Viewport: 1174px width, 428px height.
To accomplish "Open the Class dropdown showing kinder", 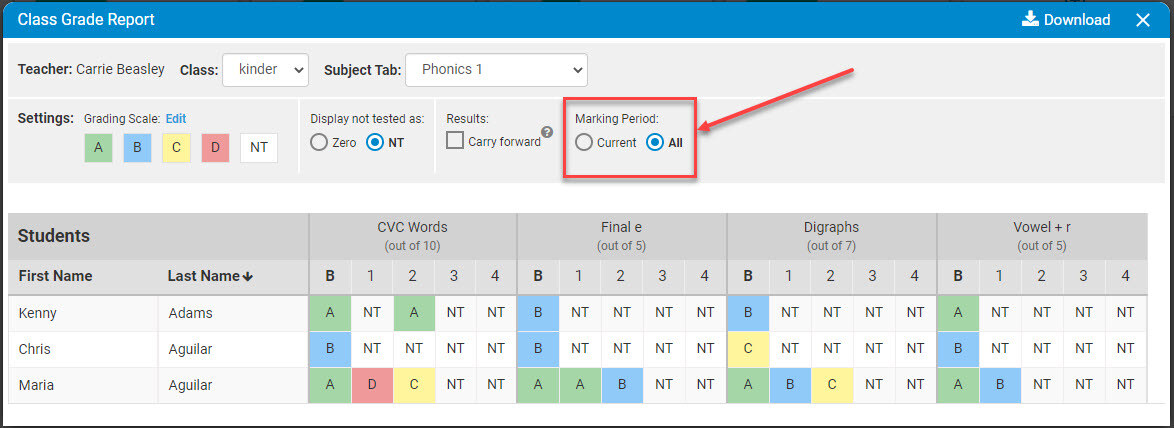I will pos(266,70).
